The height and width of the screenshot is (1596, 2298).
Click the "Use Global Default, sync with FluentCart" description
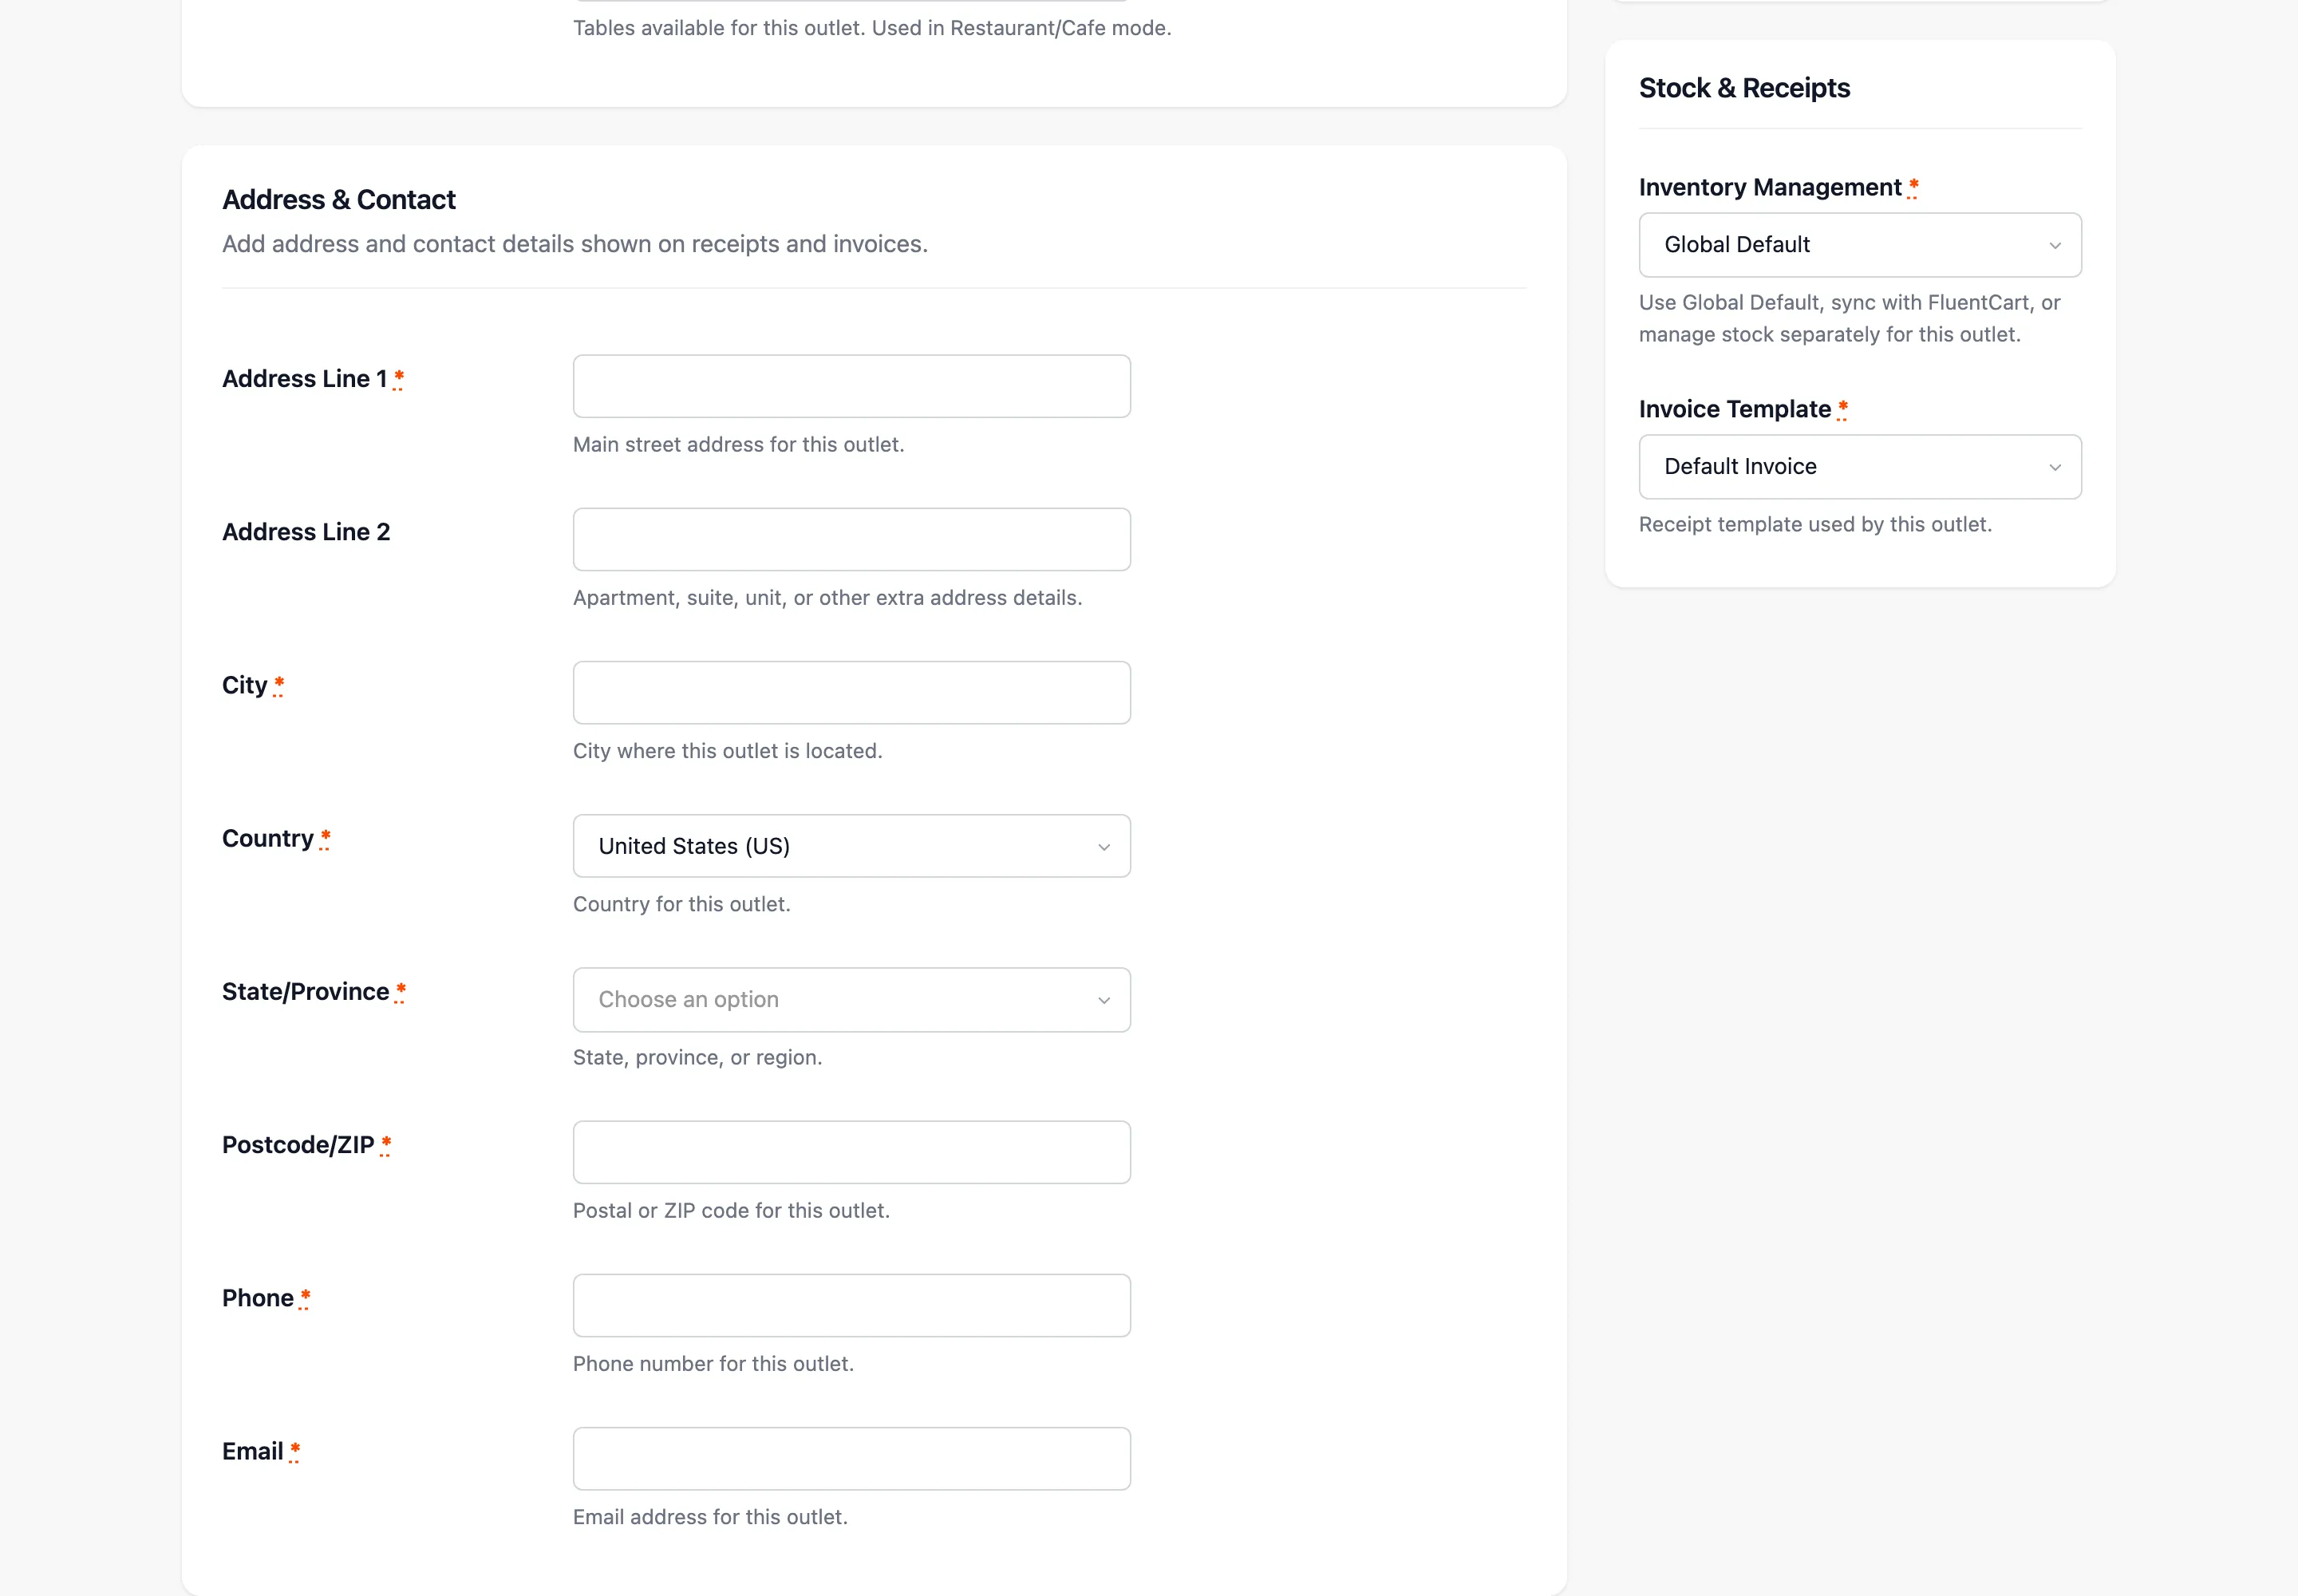(x=1850, y=319)
